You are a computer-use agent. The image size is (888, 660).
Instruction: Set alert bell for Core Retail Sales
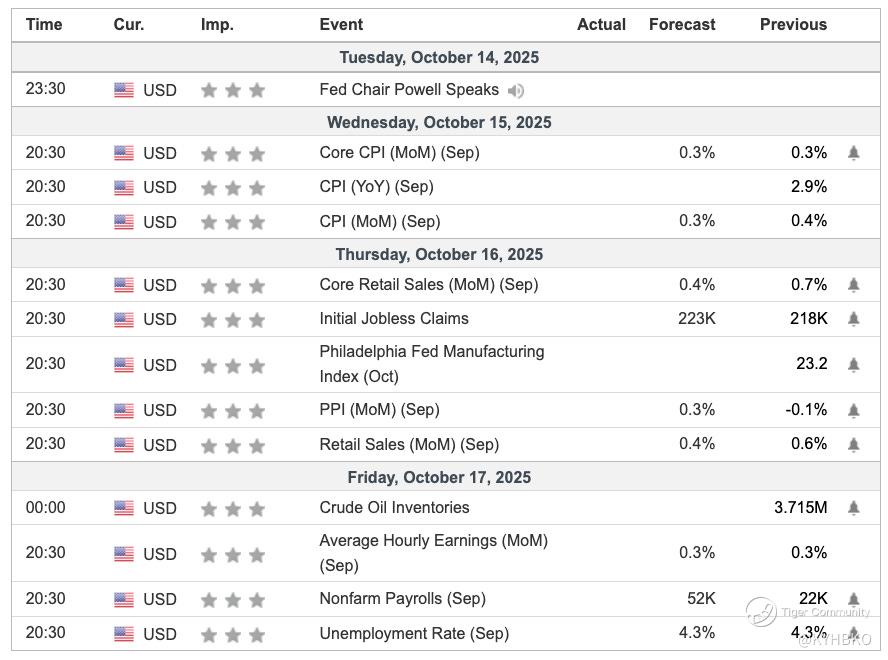(853, 285)
